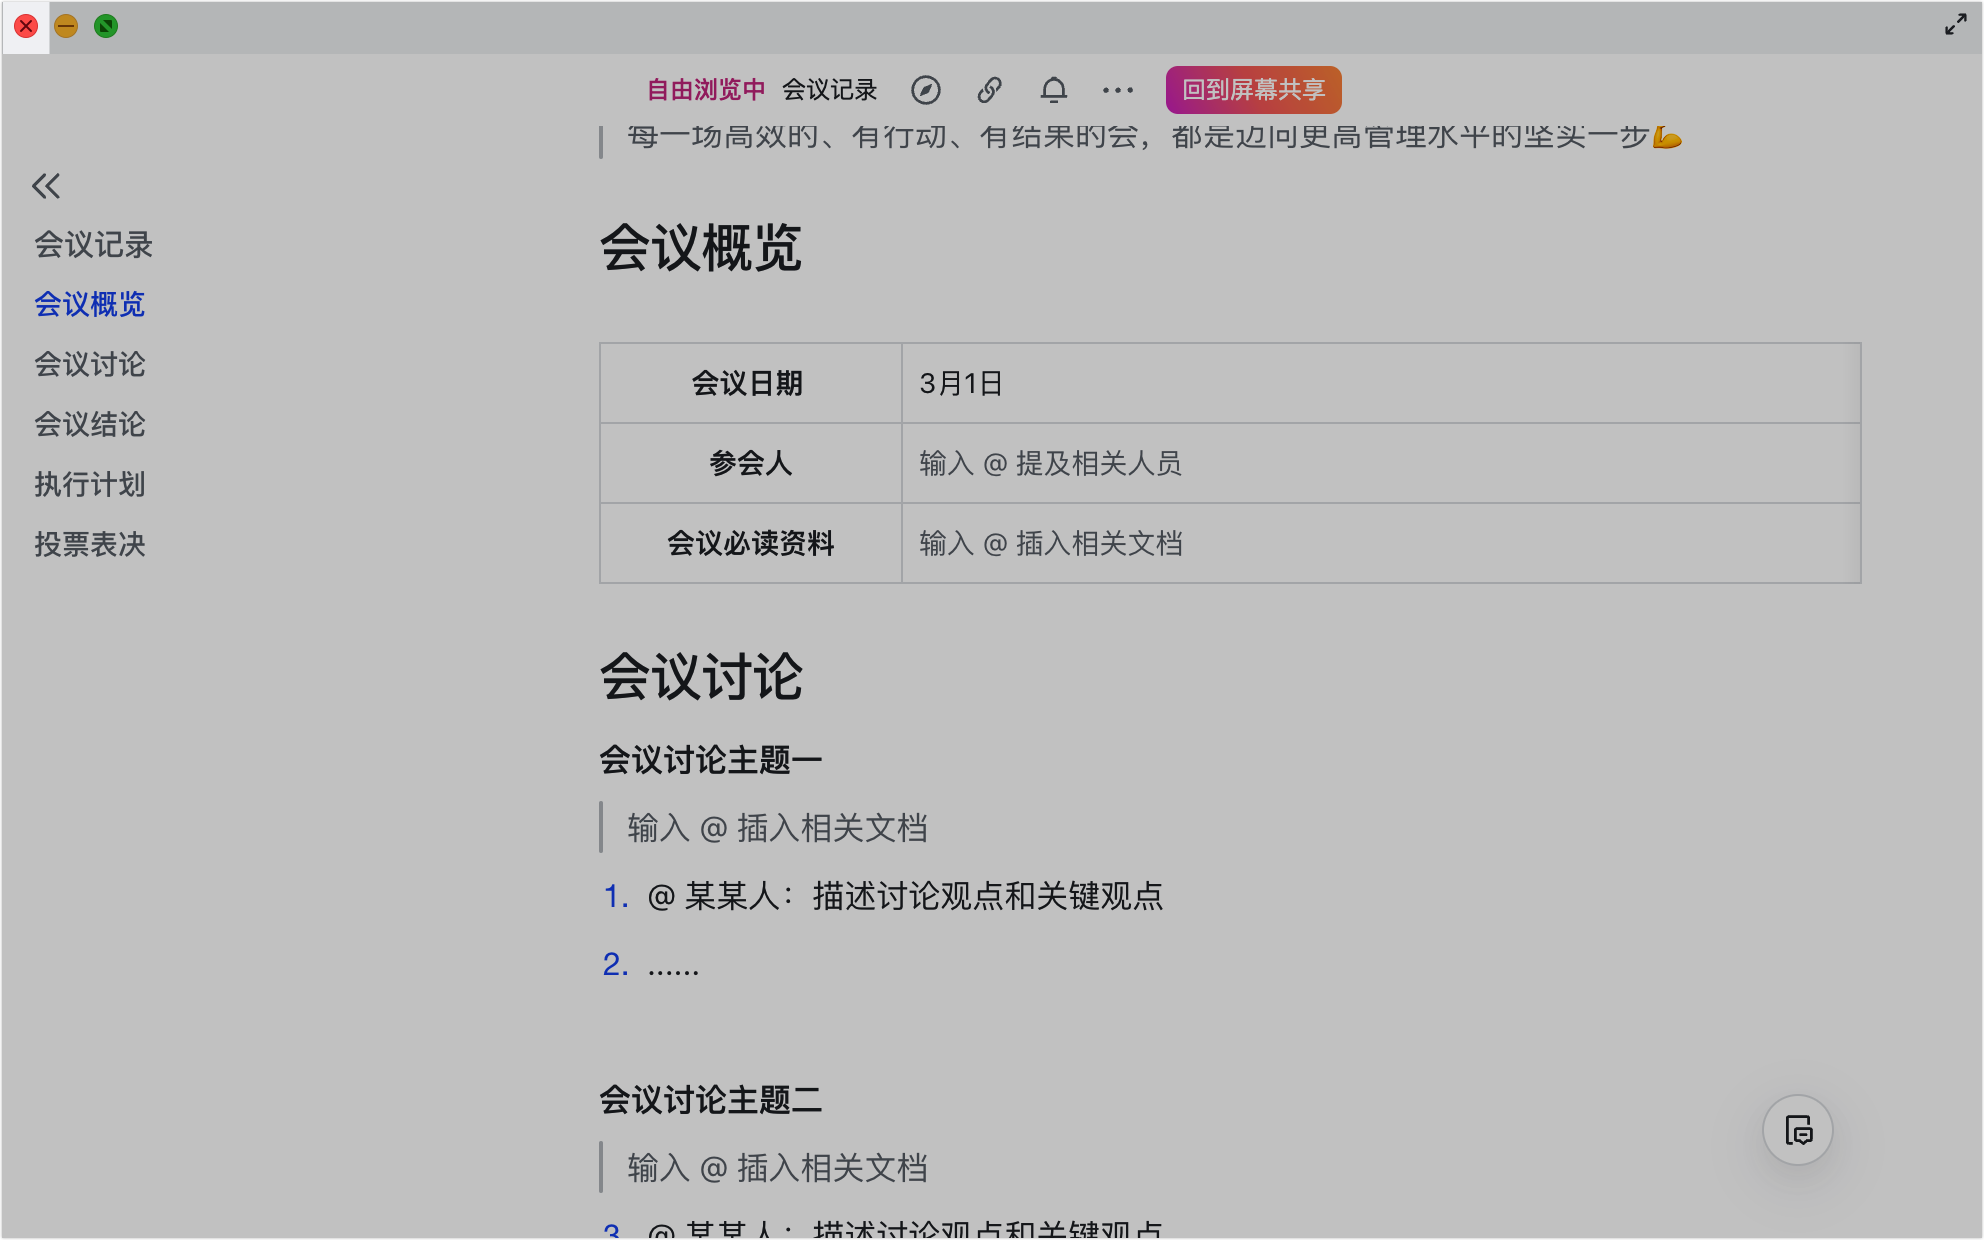
Task: Click the 会议必读资料 document placeholder field
Action: [1381, 543]
